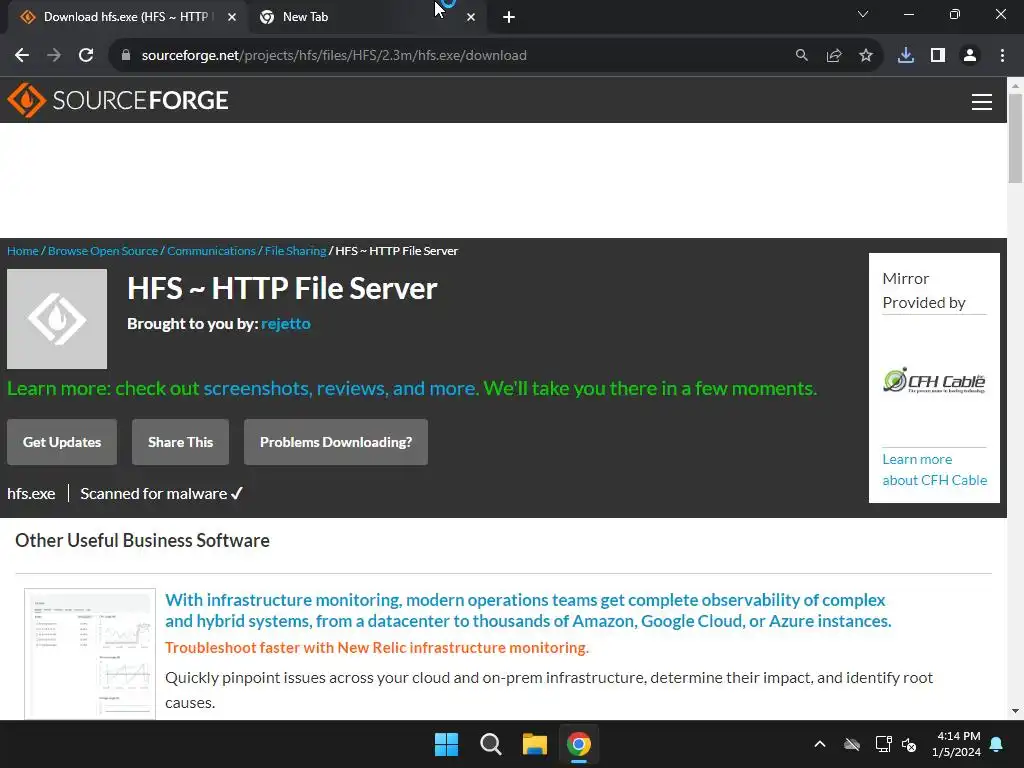Image resolution: width=1024 pixels, height=768 pixels.
Task: Open Chrome's three-dot menu
Action: (x=1002, y=56)
